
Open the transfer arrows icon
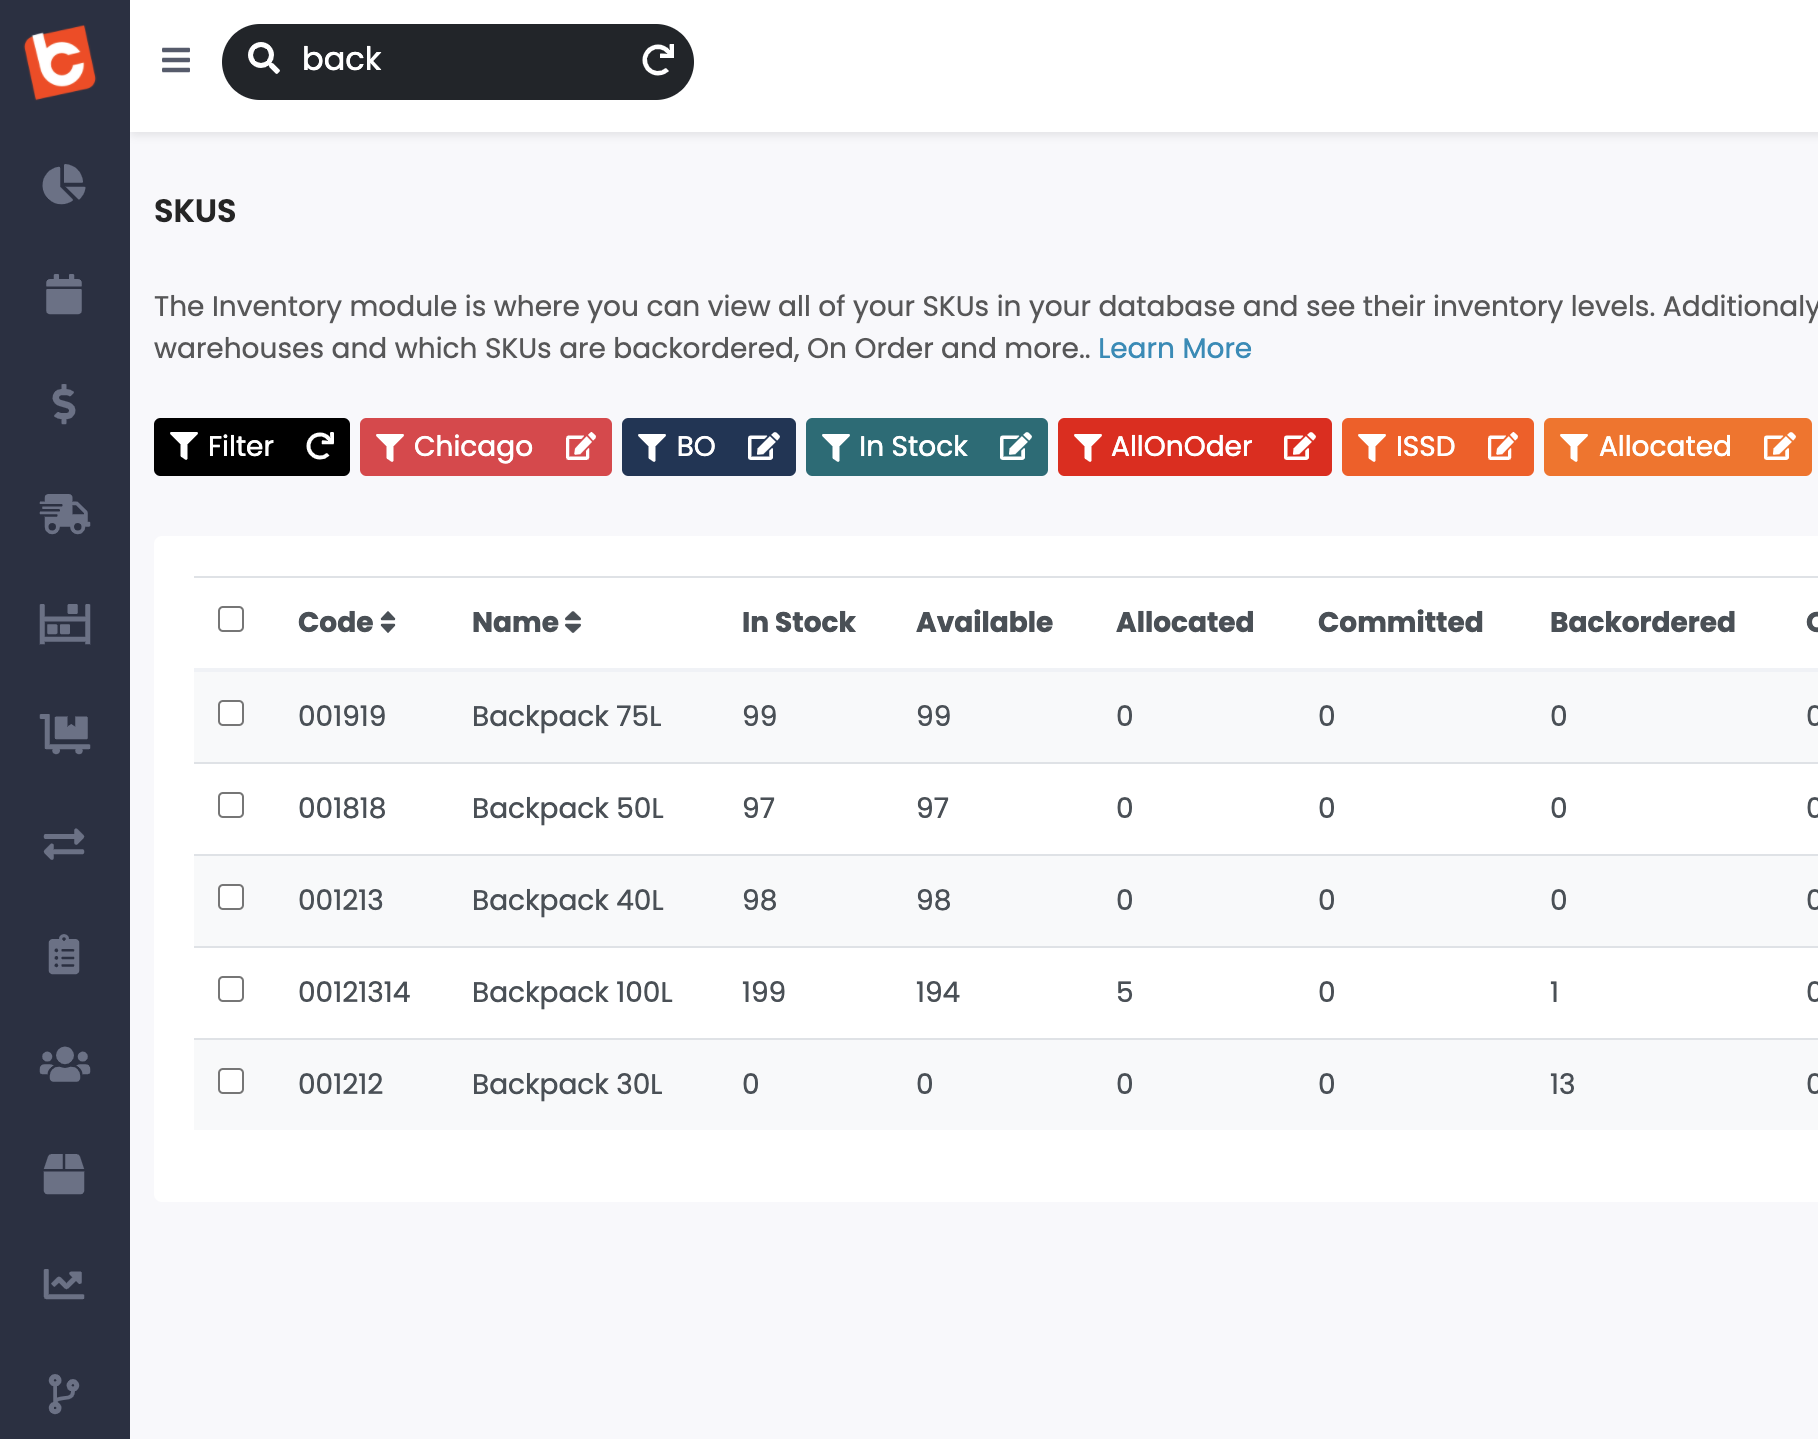pyautogui.click(x=64, y=844)
